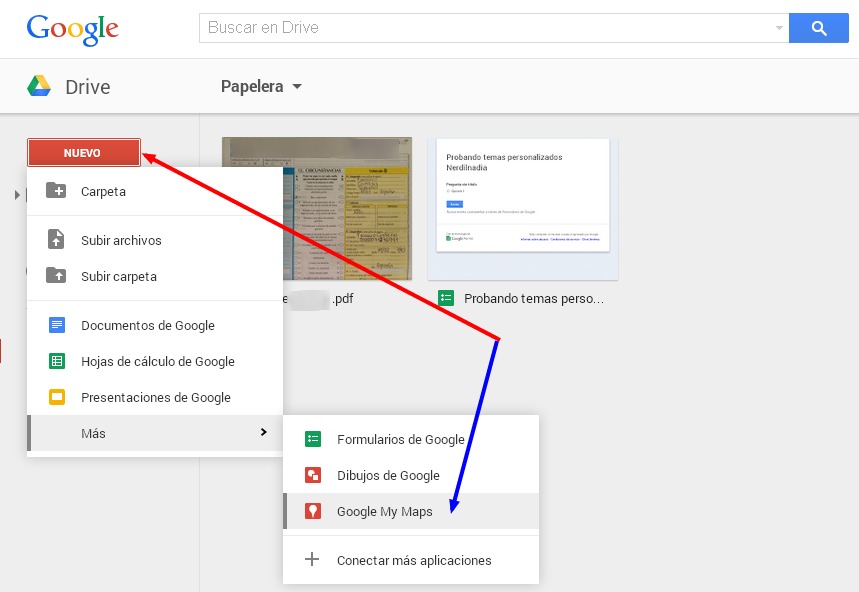This screenshot has height=592, width=859.
Task: Click the blue Documentos de Google icon
Action: (56, 325)
